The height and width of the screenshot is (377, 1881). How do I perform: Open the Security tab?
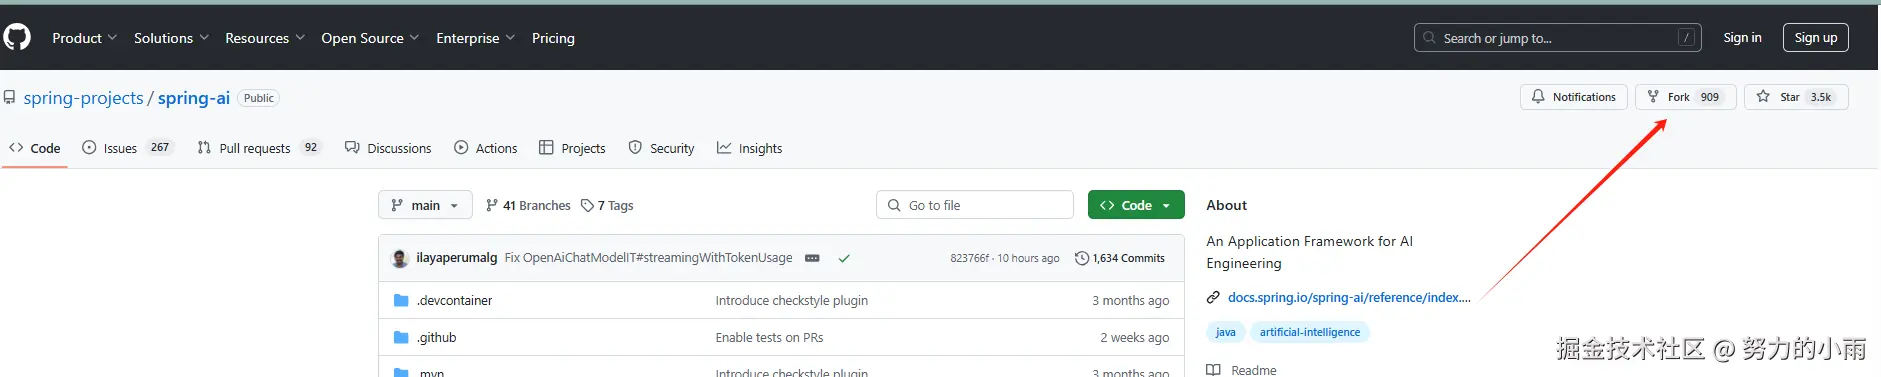661,148
